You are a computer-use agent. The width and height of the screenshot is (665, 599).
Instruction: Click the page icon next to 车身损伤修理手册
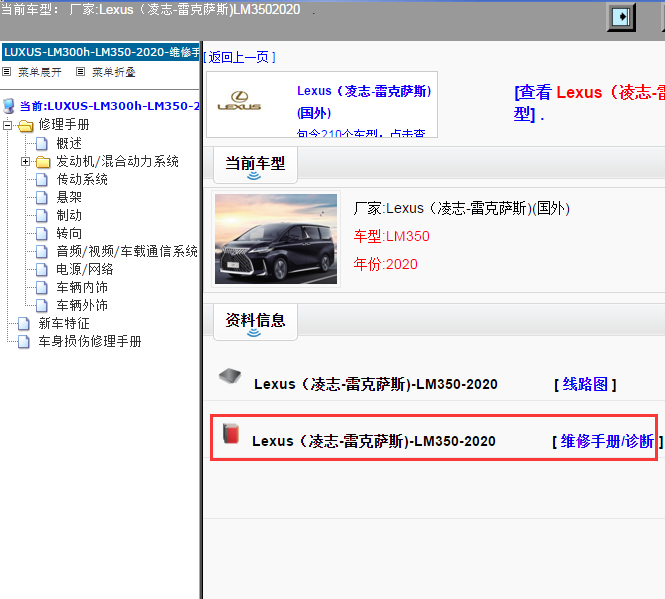[24, 341]
